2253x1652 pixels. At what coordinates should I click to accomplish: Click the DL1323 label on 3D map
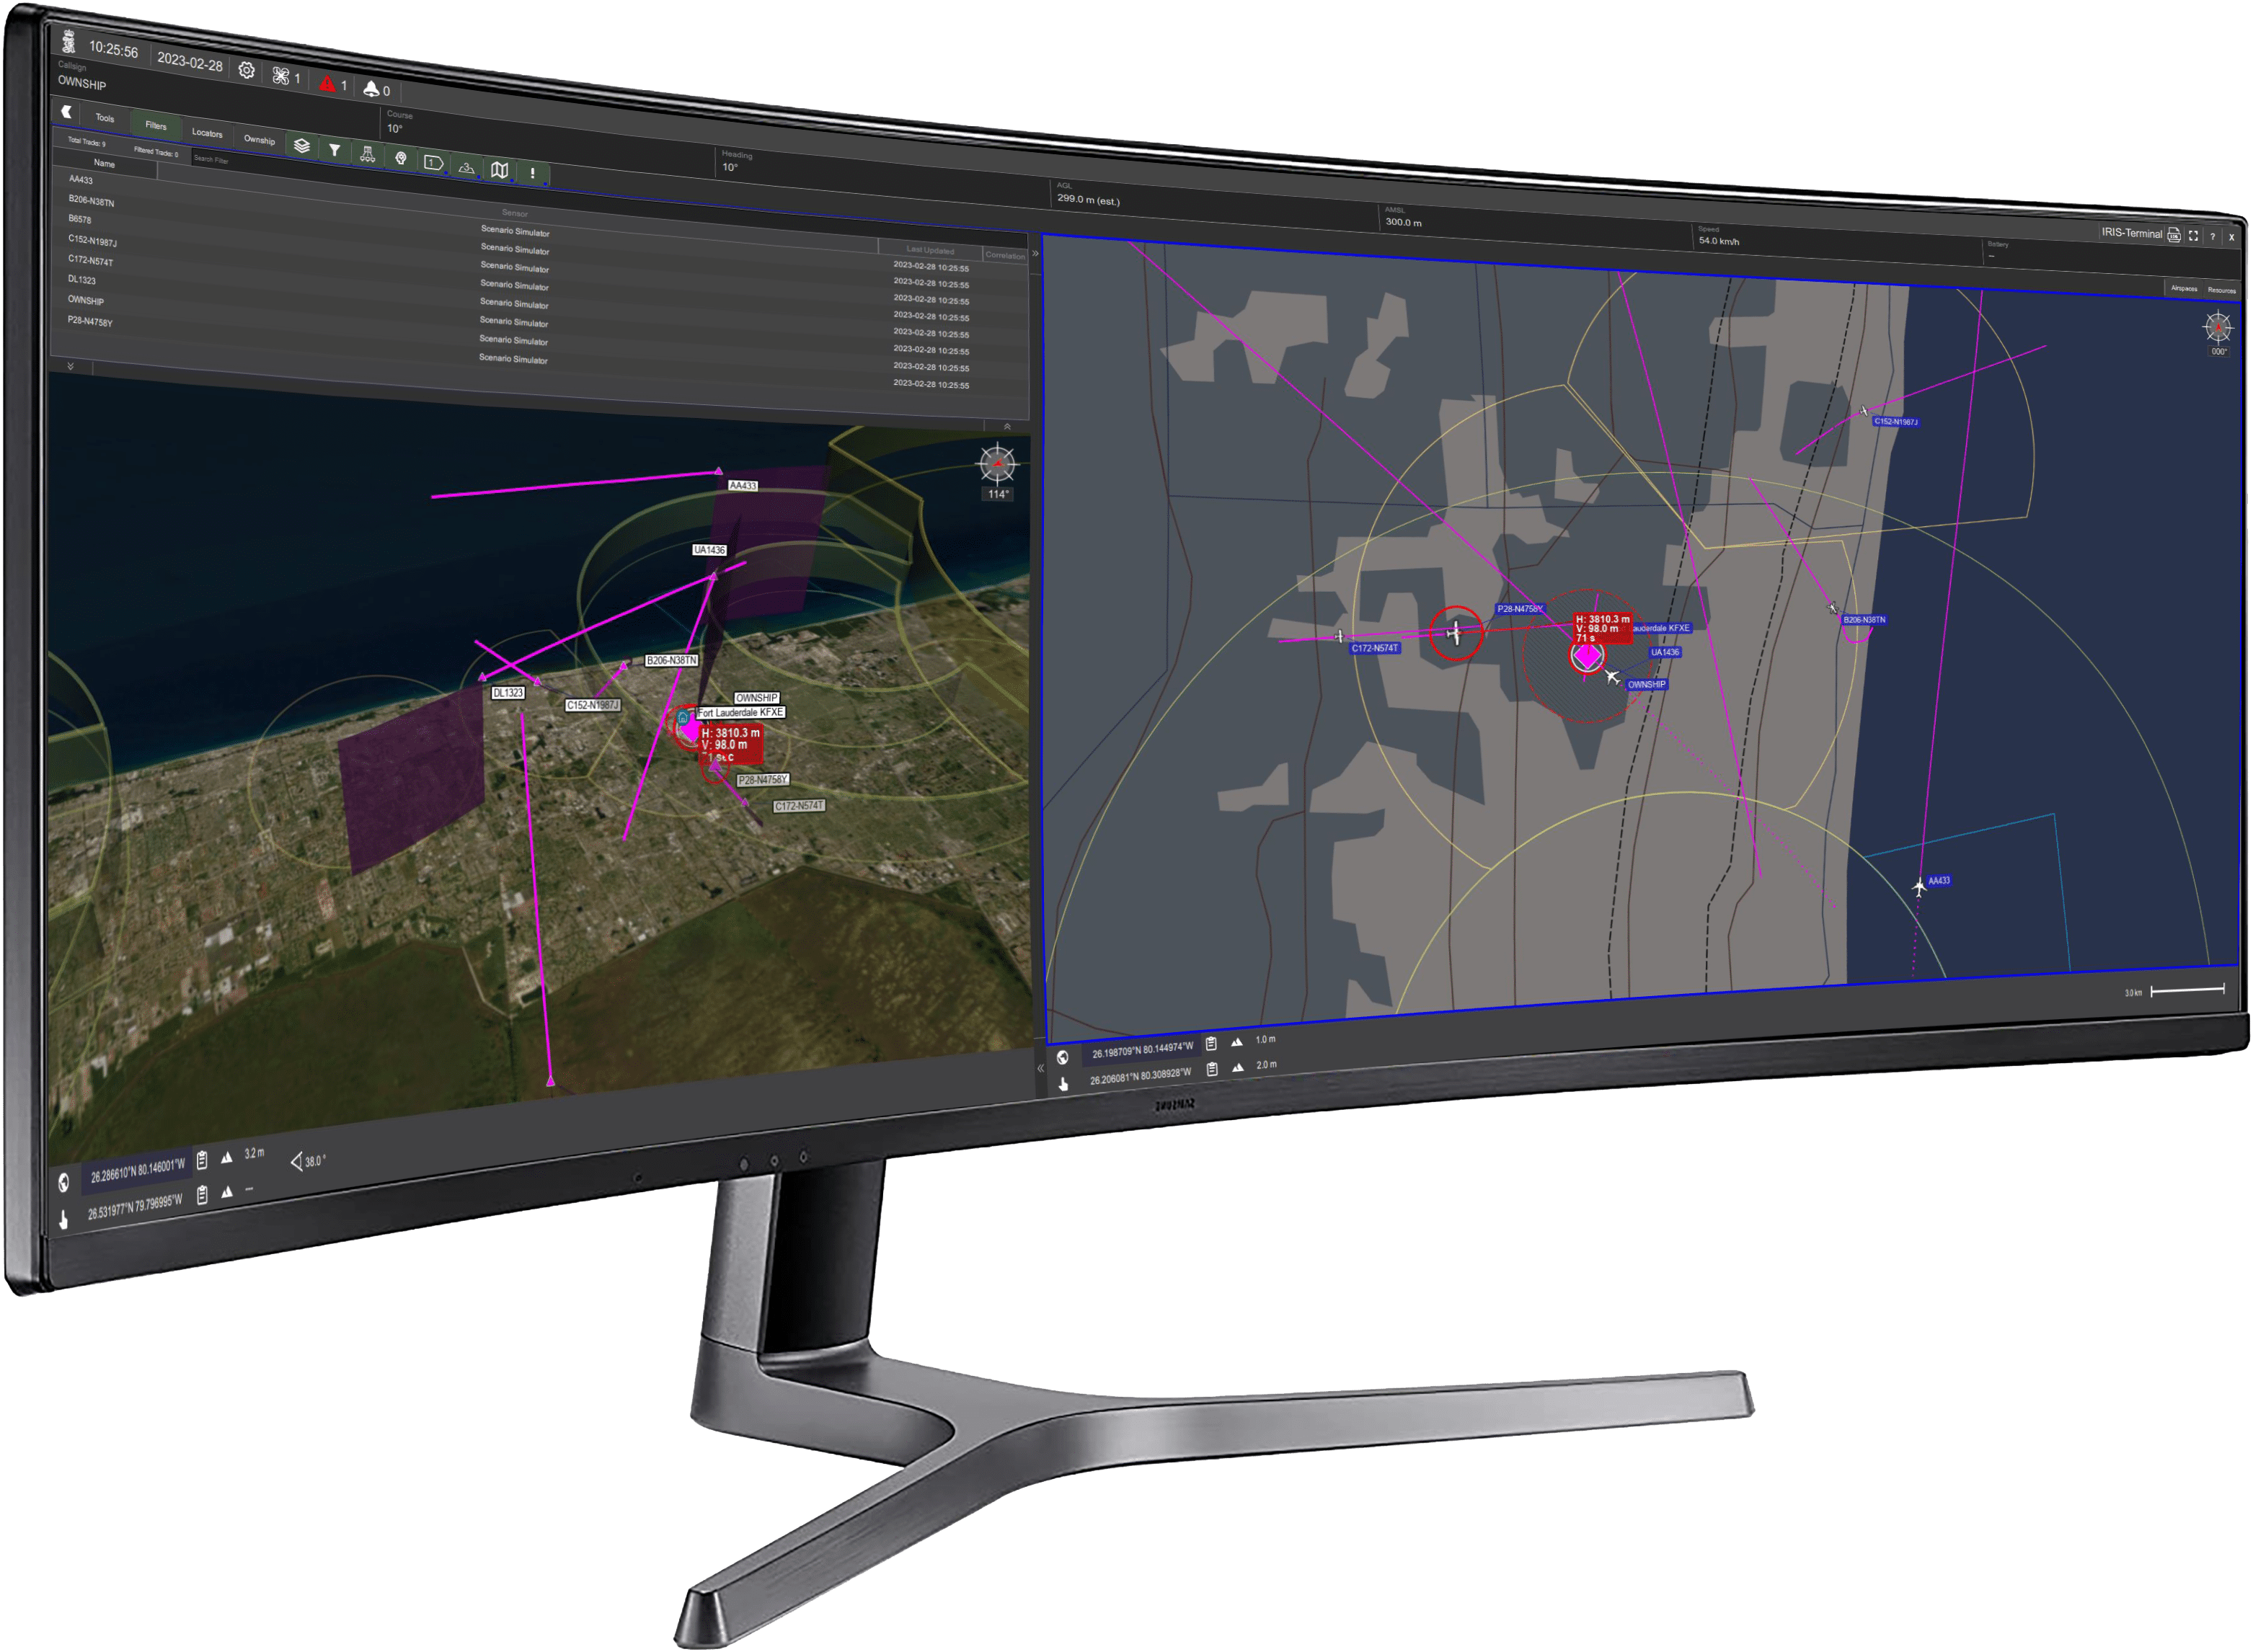508,692
